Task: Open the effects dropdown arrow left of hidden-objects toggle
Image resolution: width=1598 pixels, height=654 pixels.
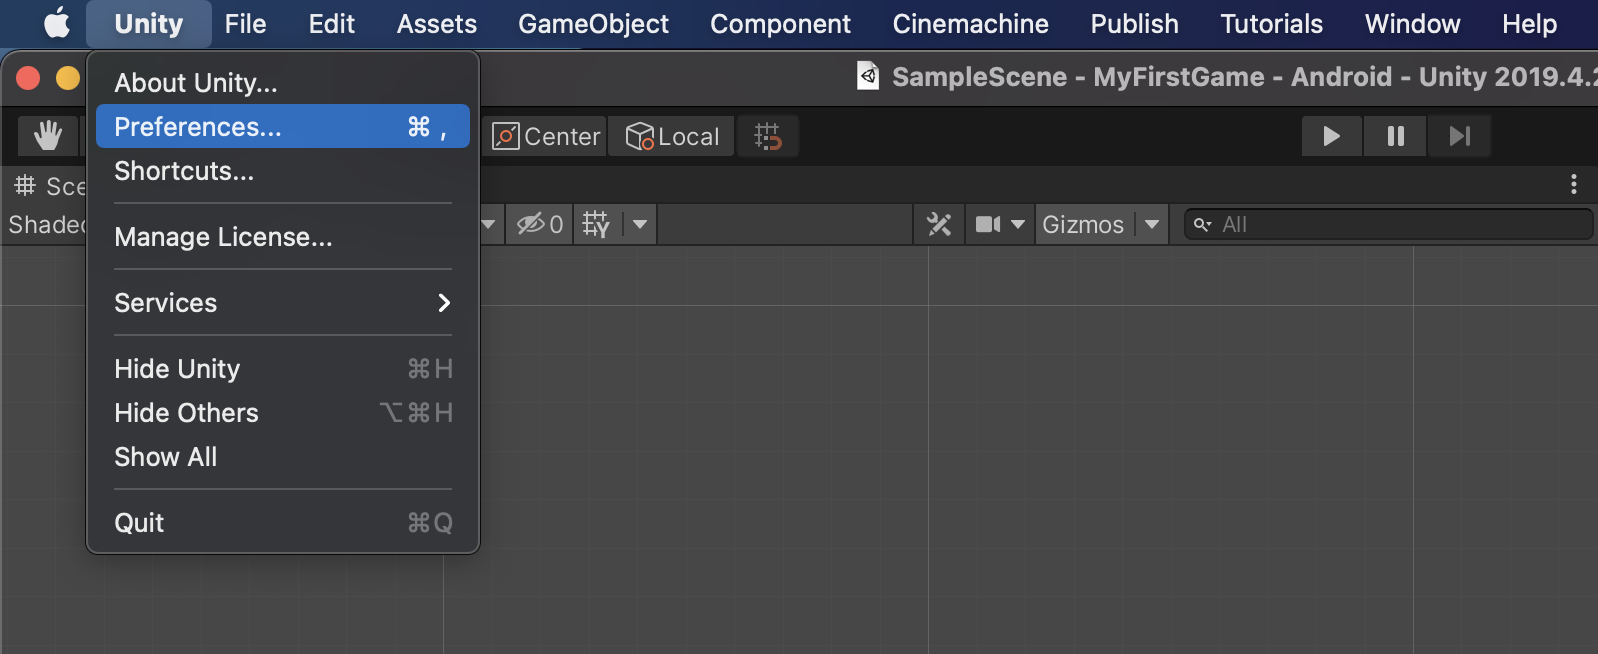Action: [x=488, y=224]
